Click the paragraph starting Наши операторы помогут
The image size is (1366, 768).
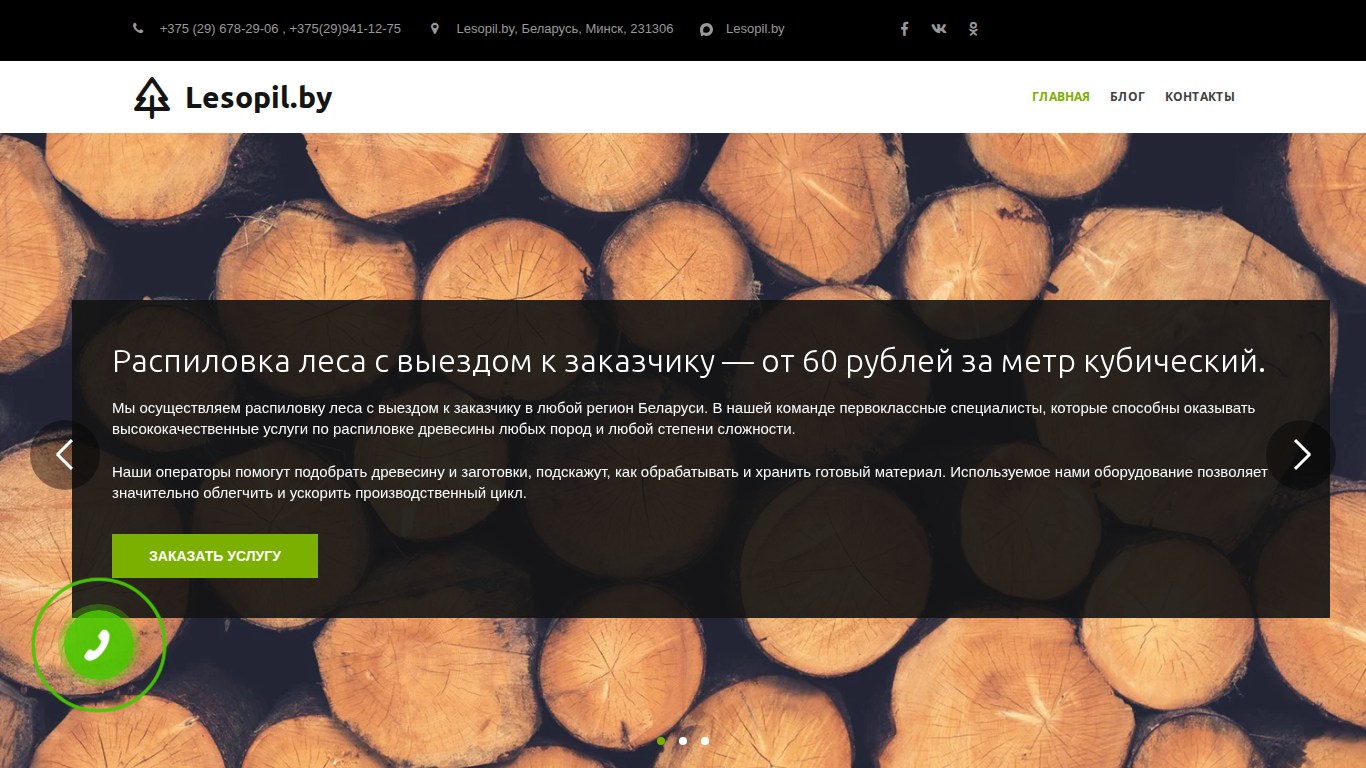click(x=690, y=482)
